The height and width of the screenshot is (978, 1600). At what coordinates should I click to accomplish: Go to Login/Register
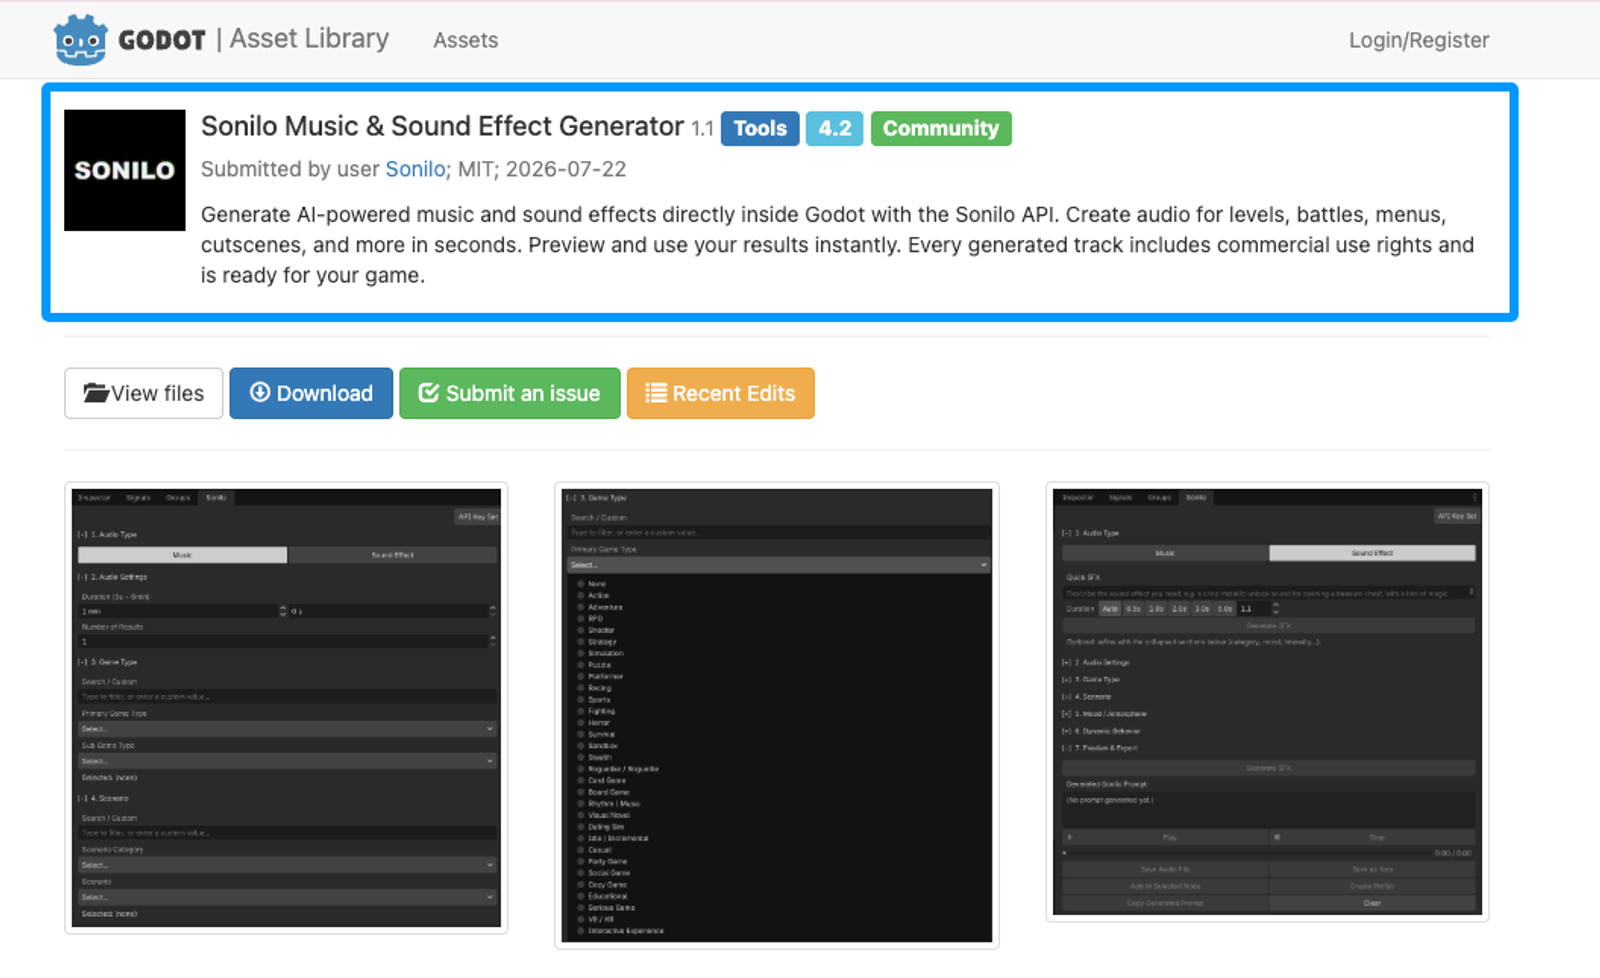click(1418, 40)
